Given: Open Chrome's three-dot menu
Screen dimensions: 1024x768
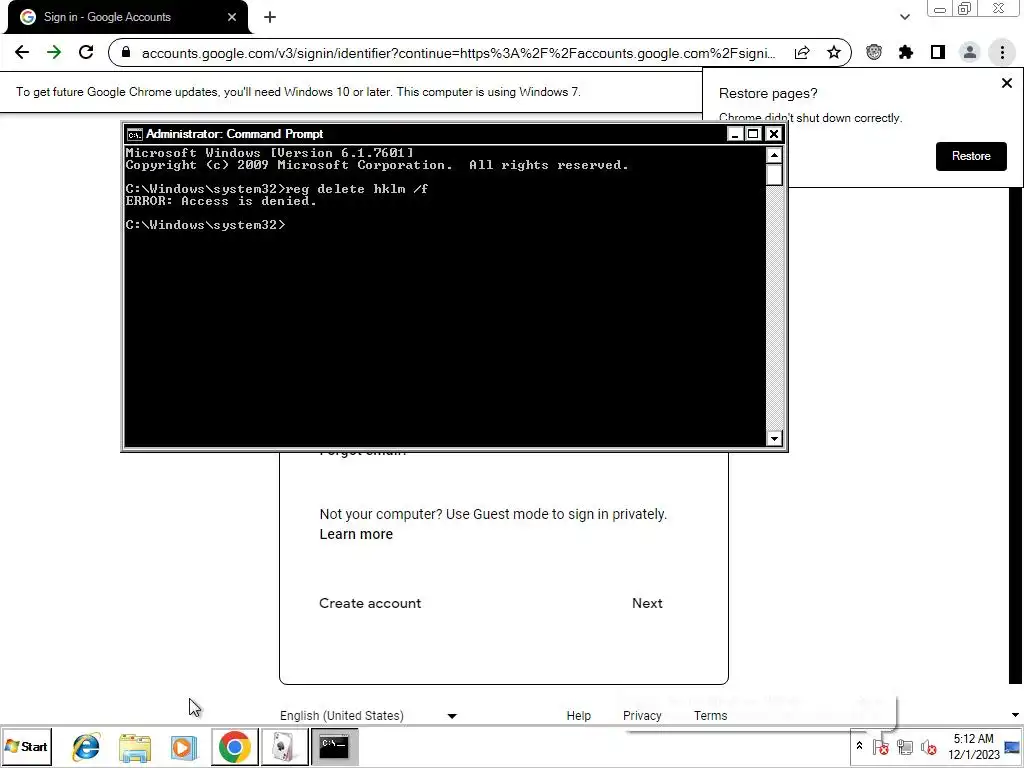Looking at the screenshot, I should click(1002, 52).
